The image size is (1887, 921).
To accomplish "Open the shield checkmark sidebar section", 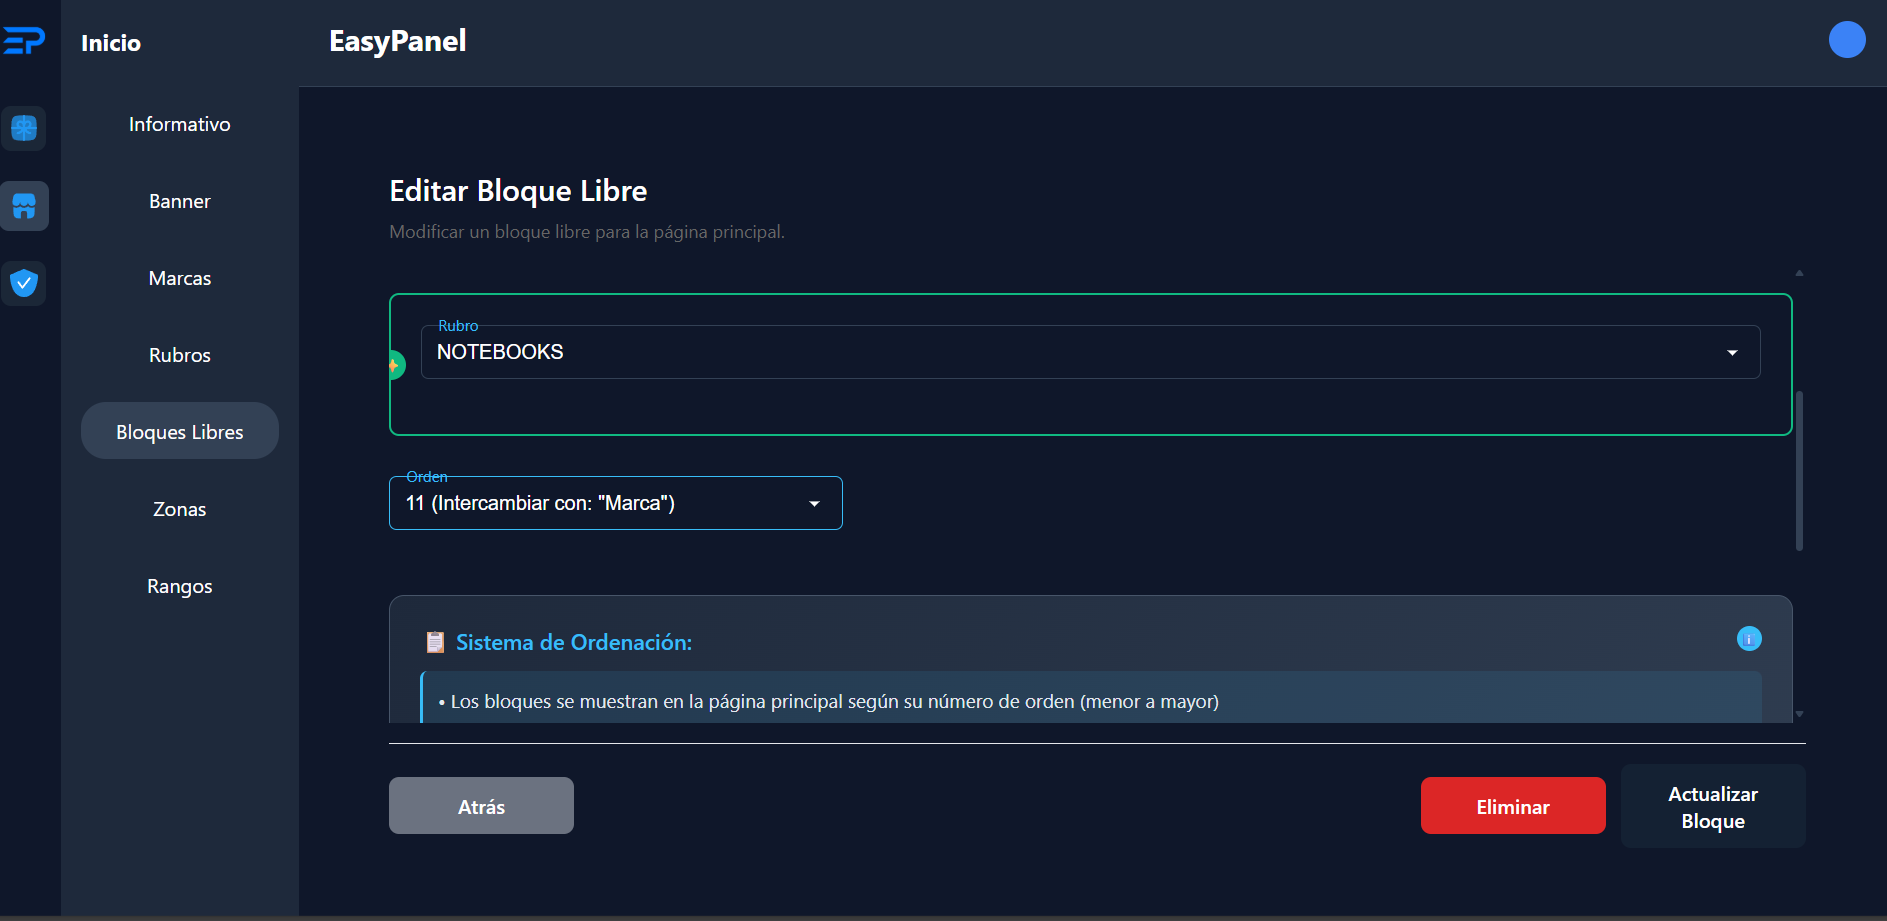I will point(24,283).
